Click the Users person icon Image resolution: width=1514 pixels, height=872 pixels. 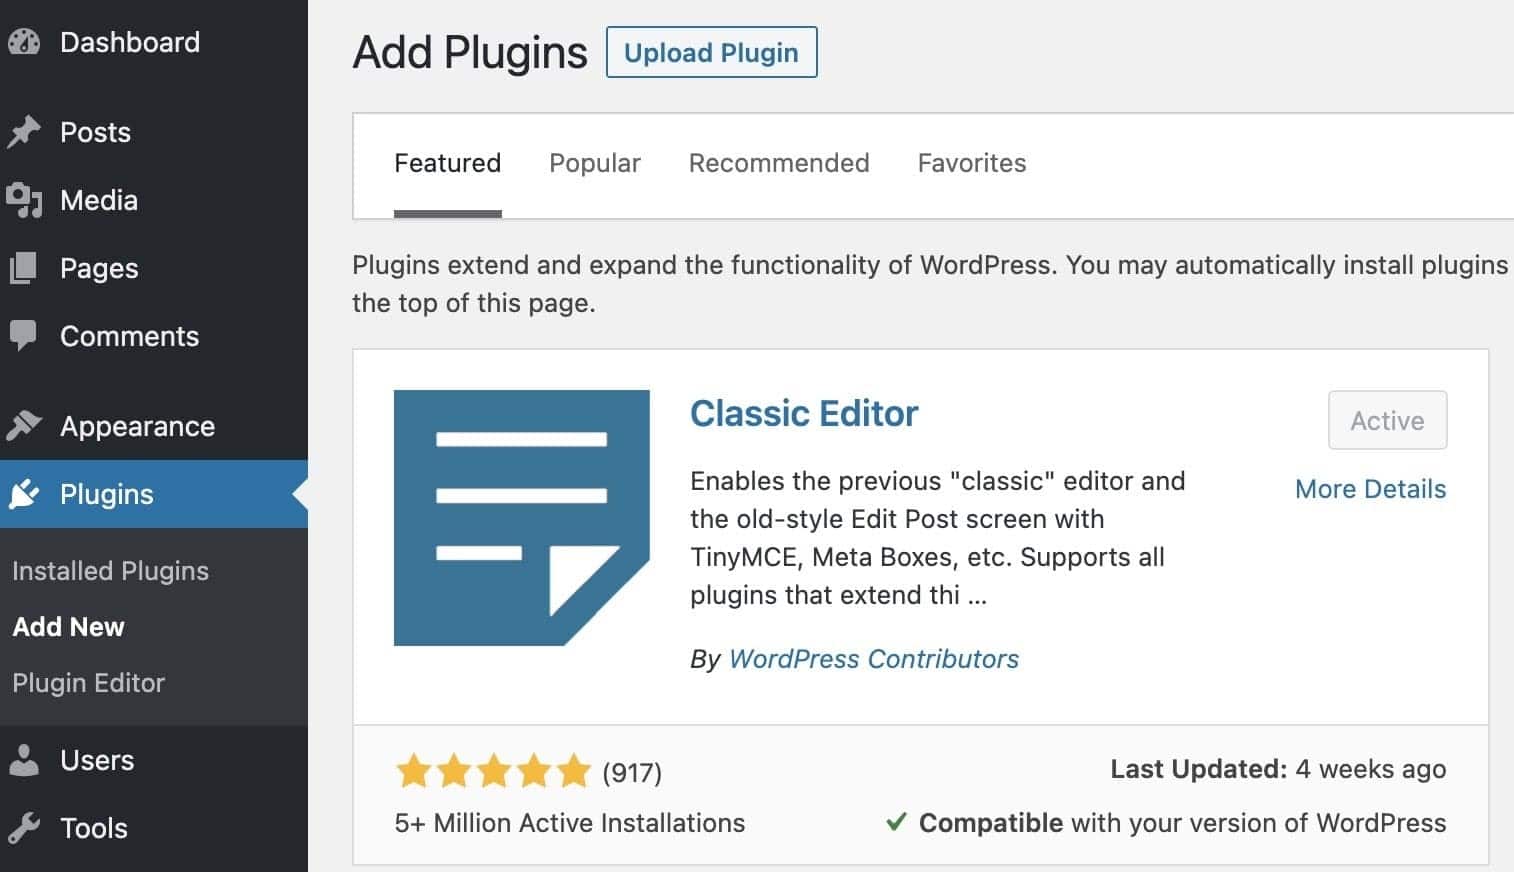point(24,760)
